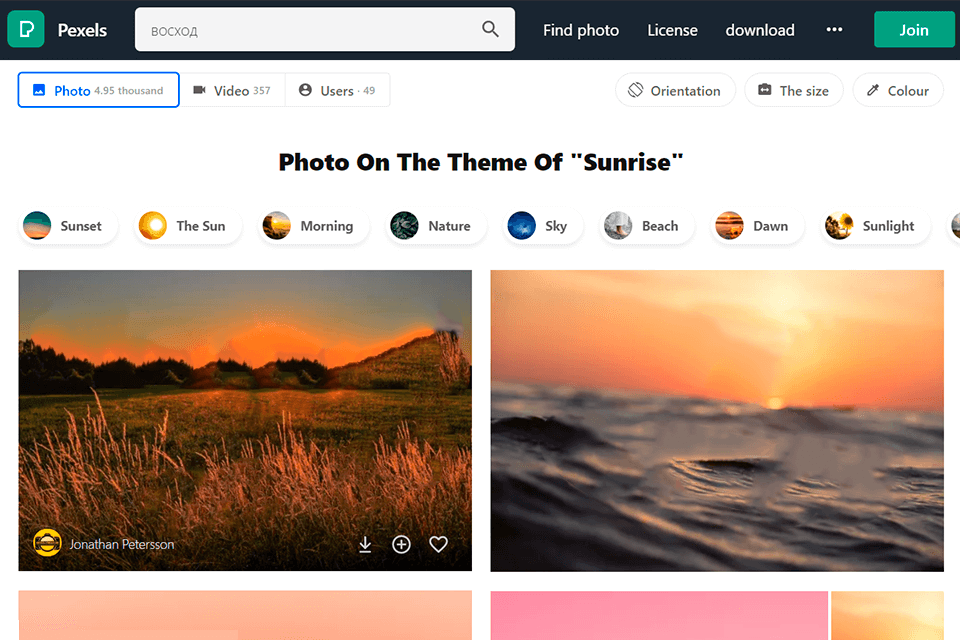Click the search input field

(300, 29)
